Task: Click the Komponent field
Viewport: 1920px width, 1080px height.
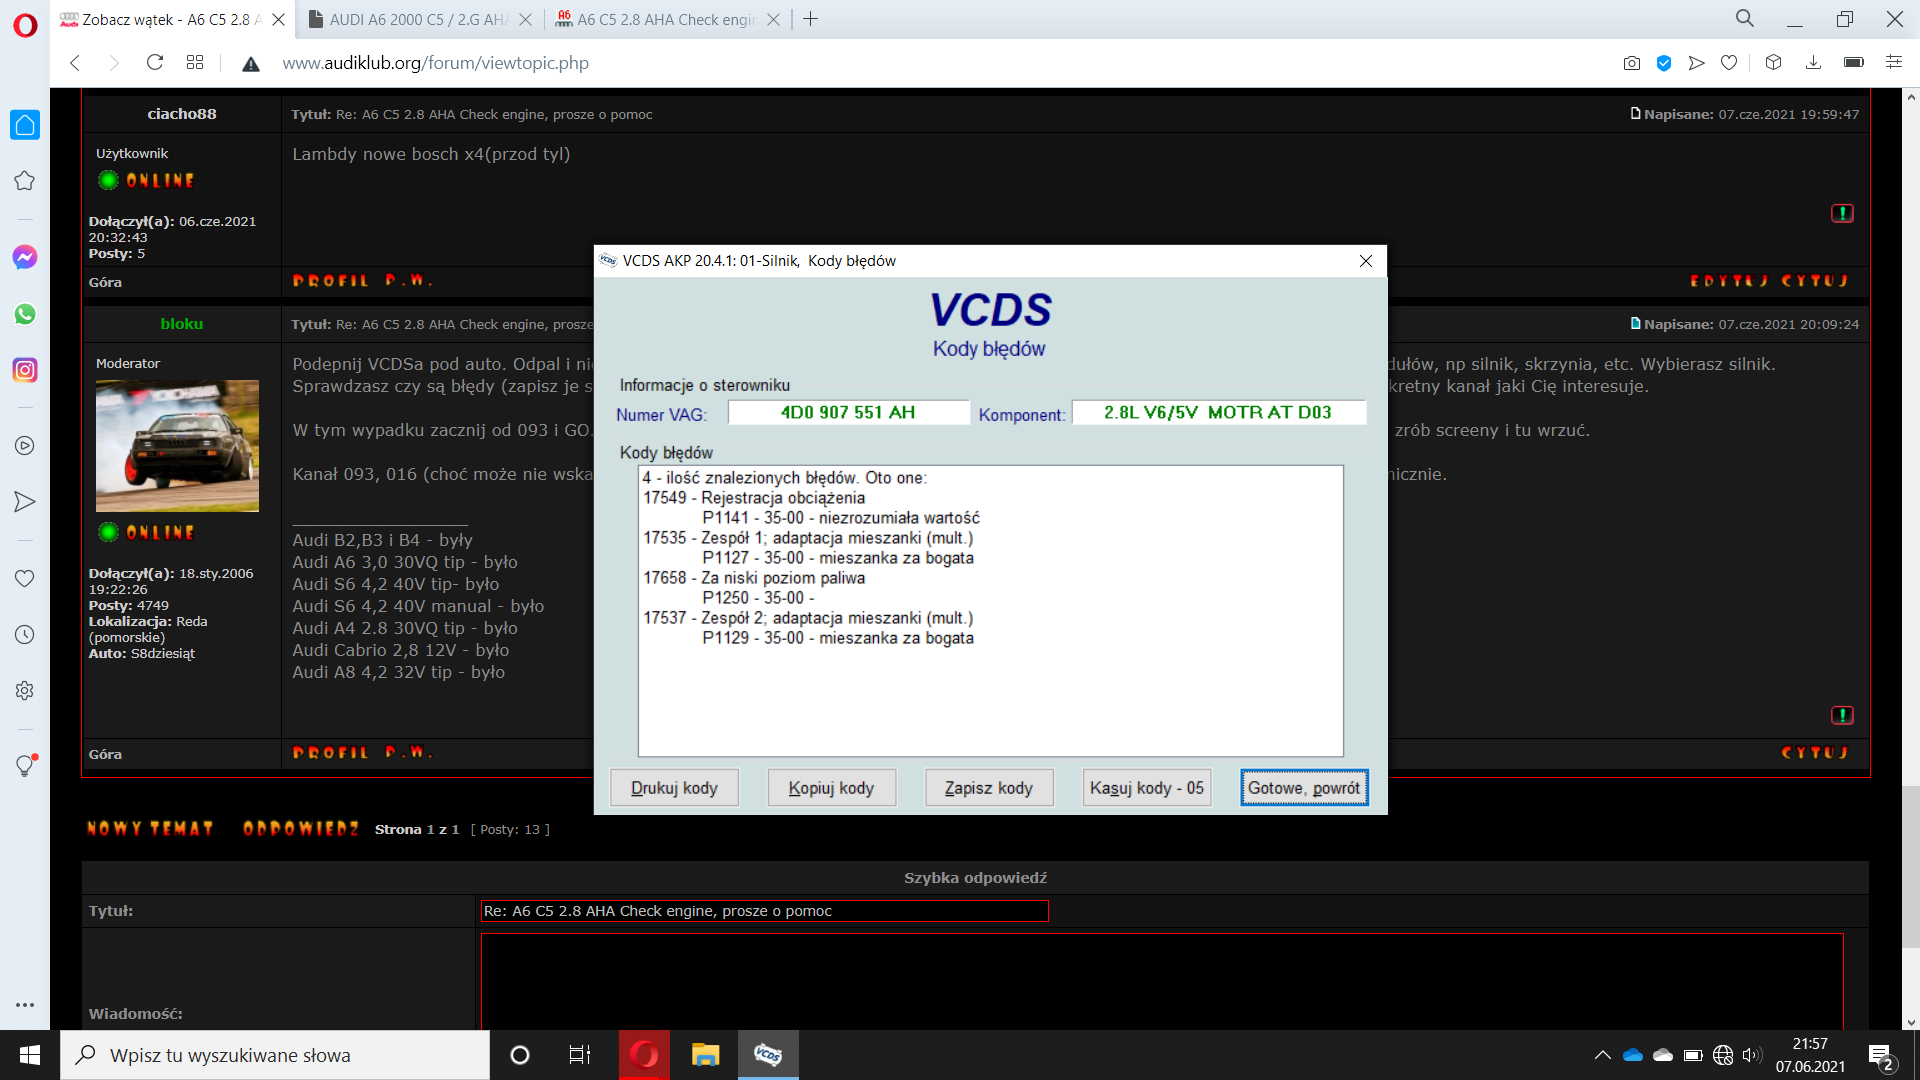Action: [x=1219, y=413]
